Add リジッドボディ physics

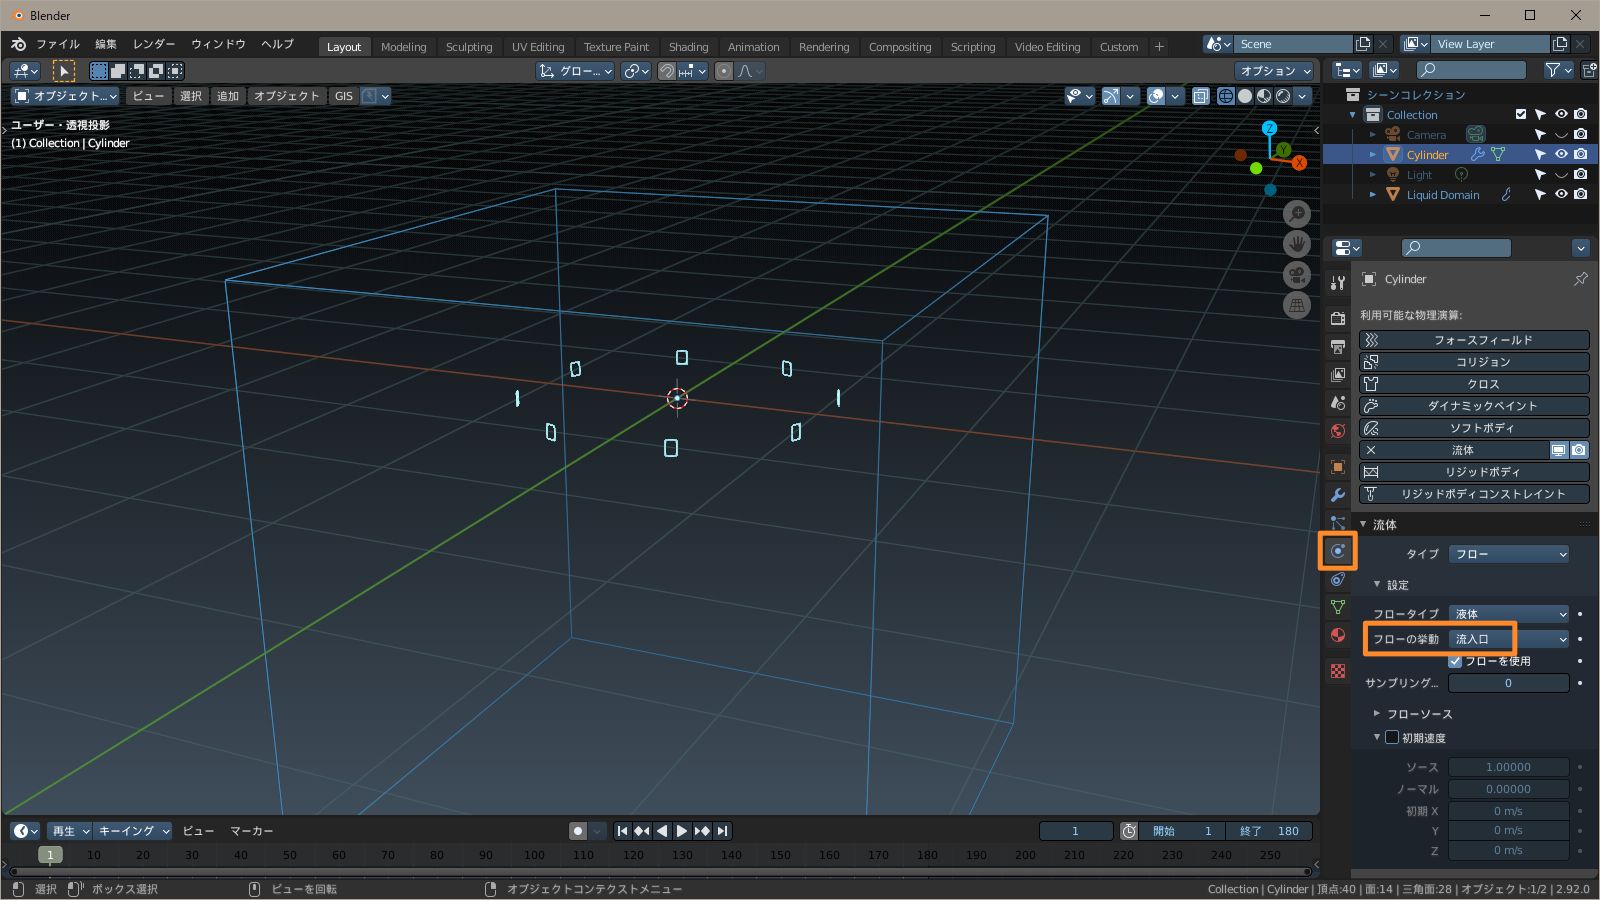pyautogui.click(x=1474, y=472)
